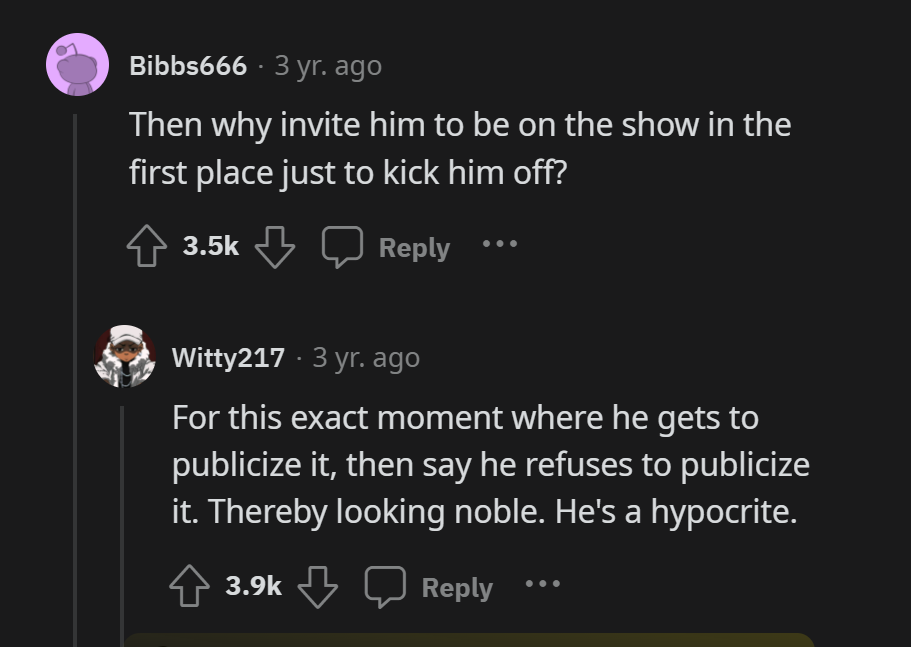Click Bibbs666's avatar icon
Screen dimensions: 911x647
pyautogui.click(x=78, y=65)
